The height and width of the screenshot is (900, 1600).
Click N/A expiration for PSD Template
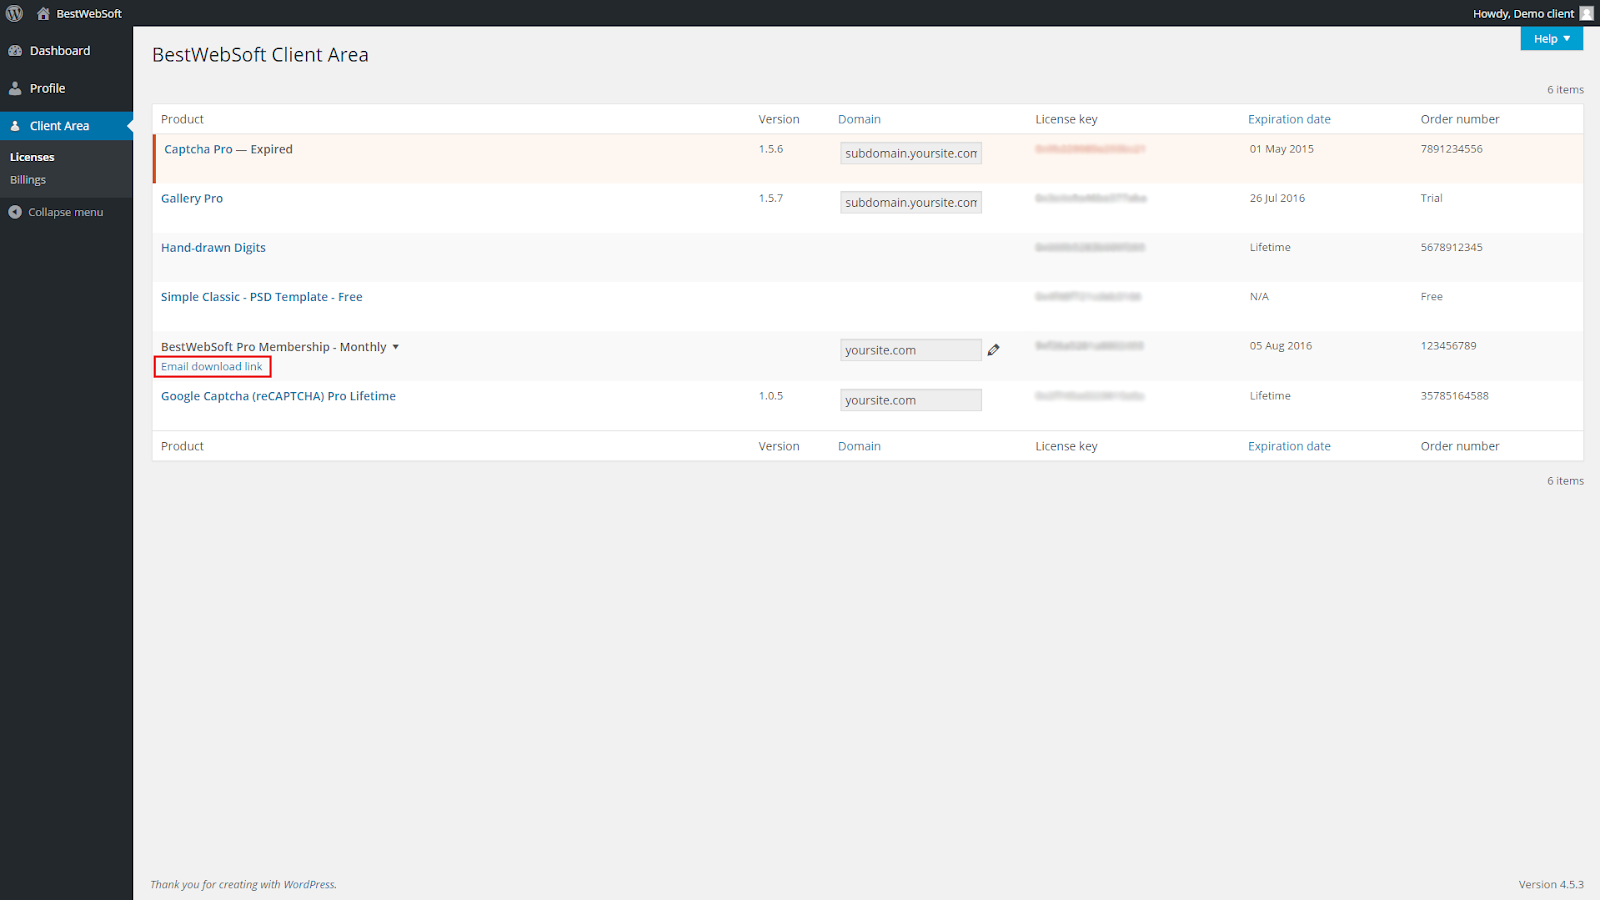1259,297
